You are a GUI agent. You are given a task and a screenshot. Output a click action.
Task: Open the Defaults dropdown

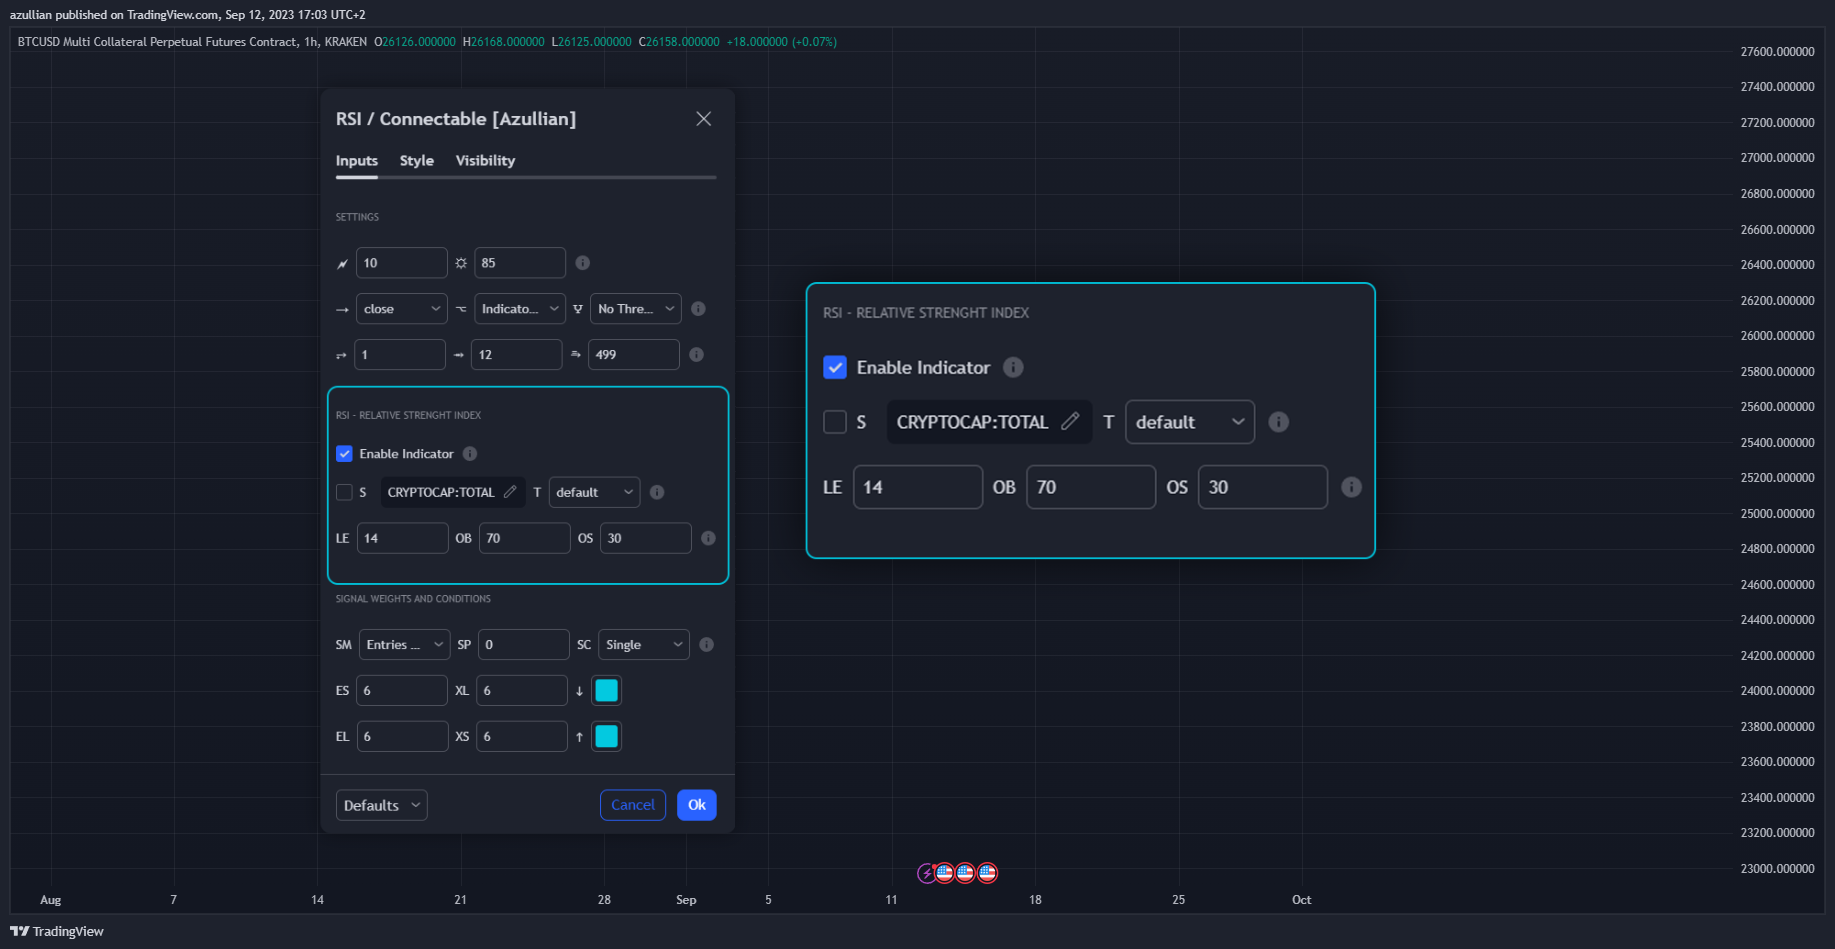tap(382, 805)
